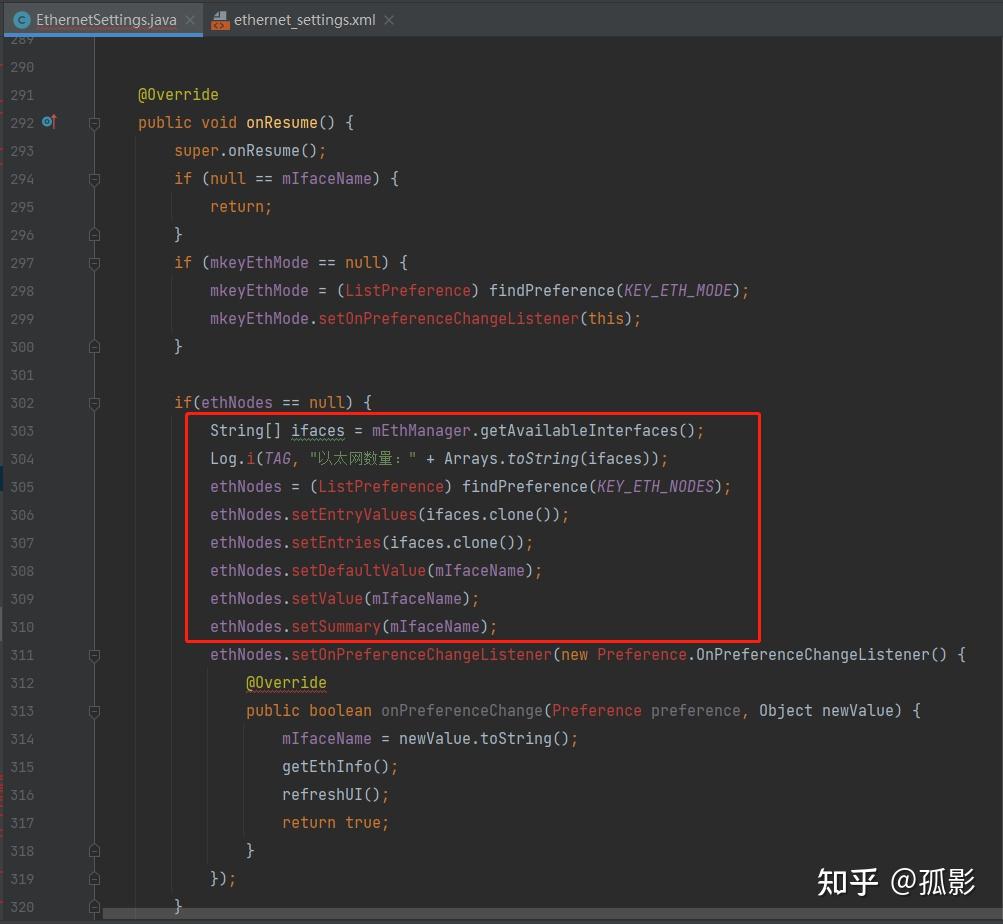Click the XML file icon on ethernet_settings.xml tab
This screenshot has width=1003, height=924.
coord(219,18)
